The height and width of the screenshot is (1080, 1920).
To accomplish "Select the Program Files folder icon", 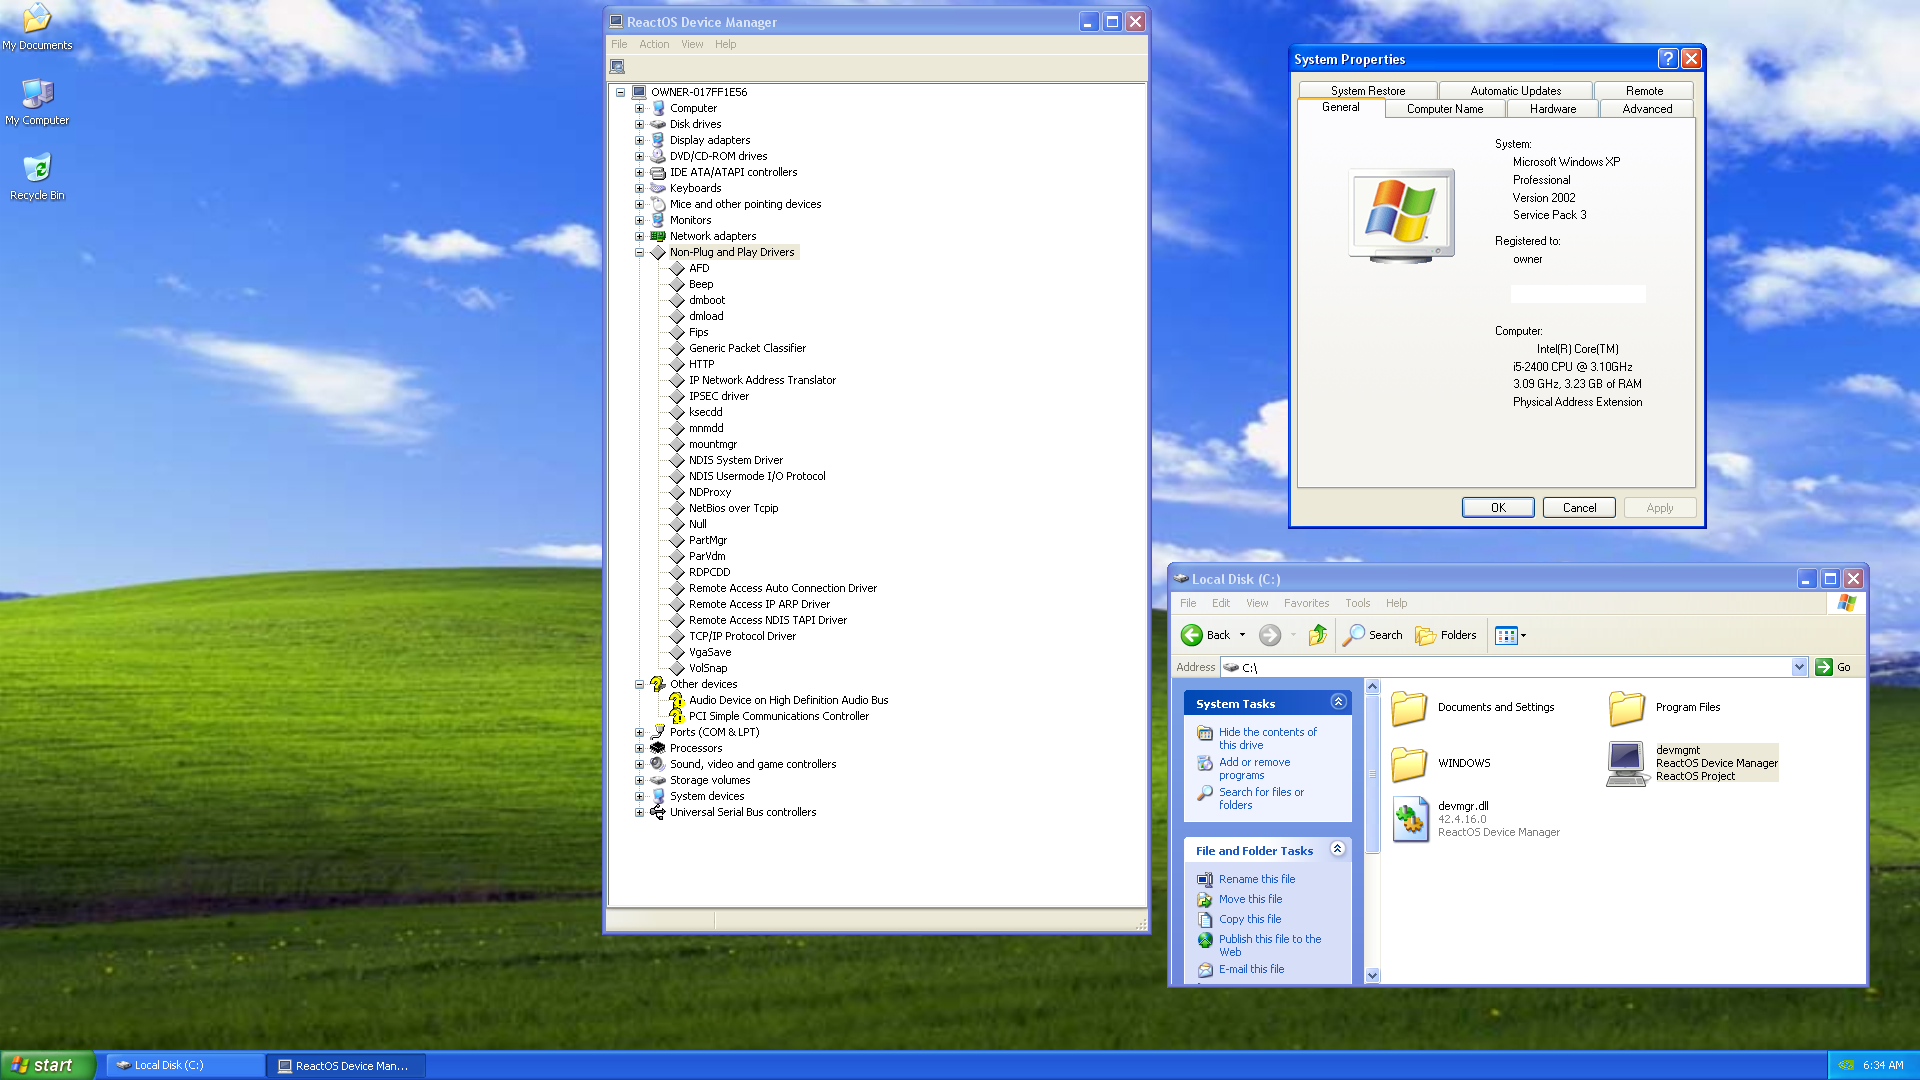I will point(1627,708).
